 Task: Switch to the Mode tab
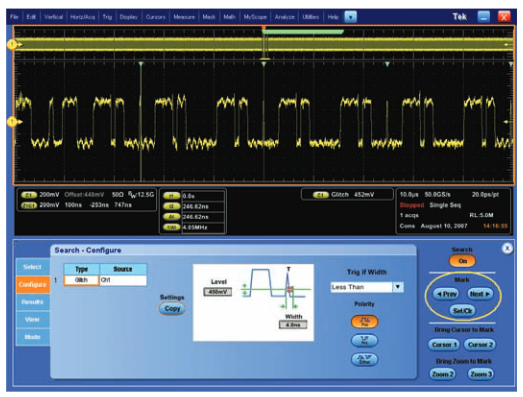(32, 337)
